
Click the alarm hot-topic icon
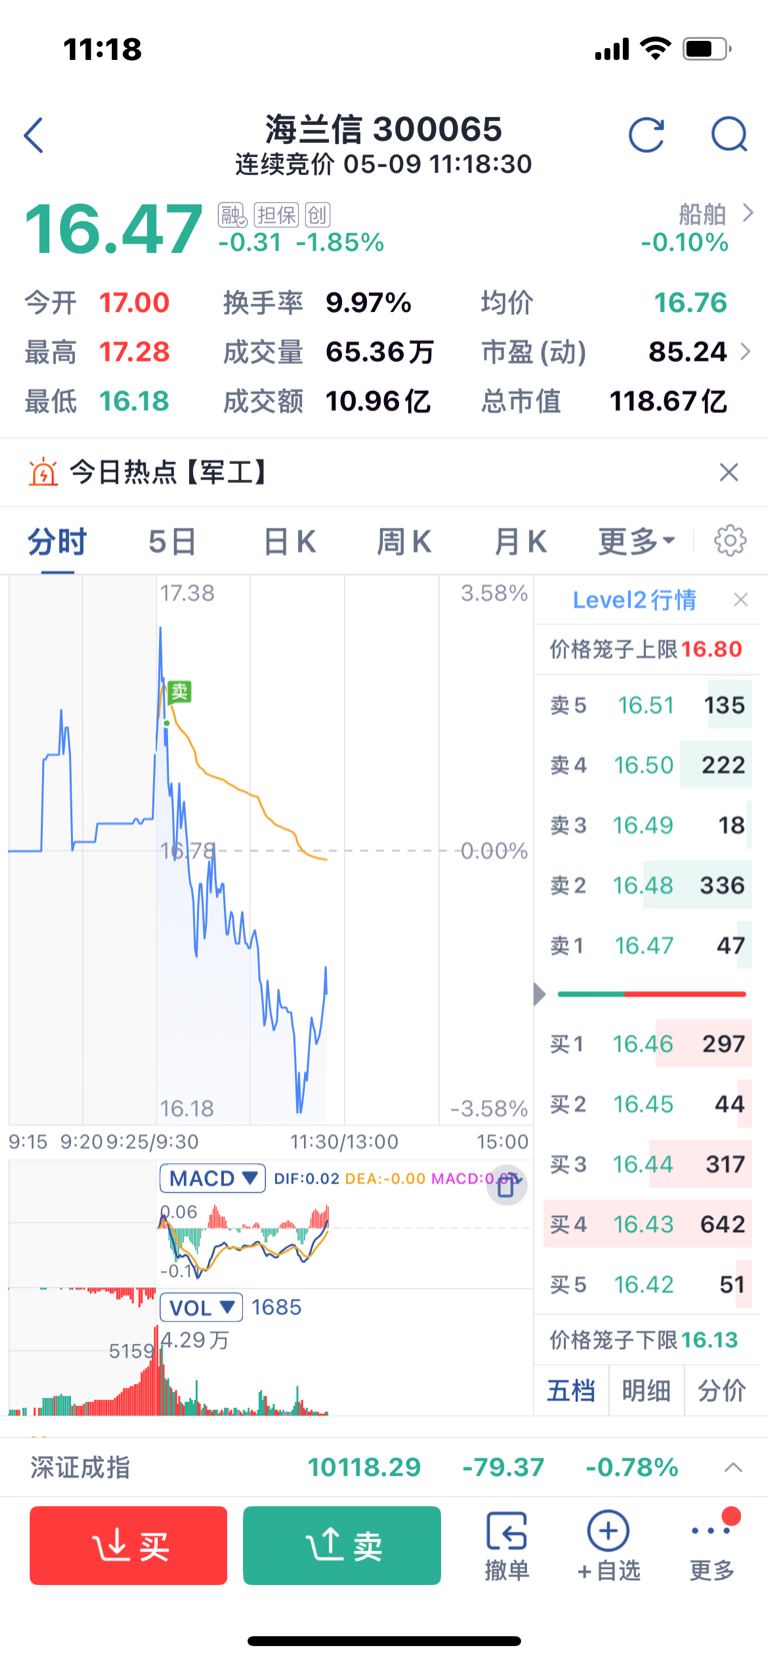pos(43,472)
